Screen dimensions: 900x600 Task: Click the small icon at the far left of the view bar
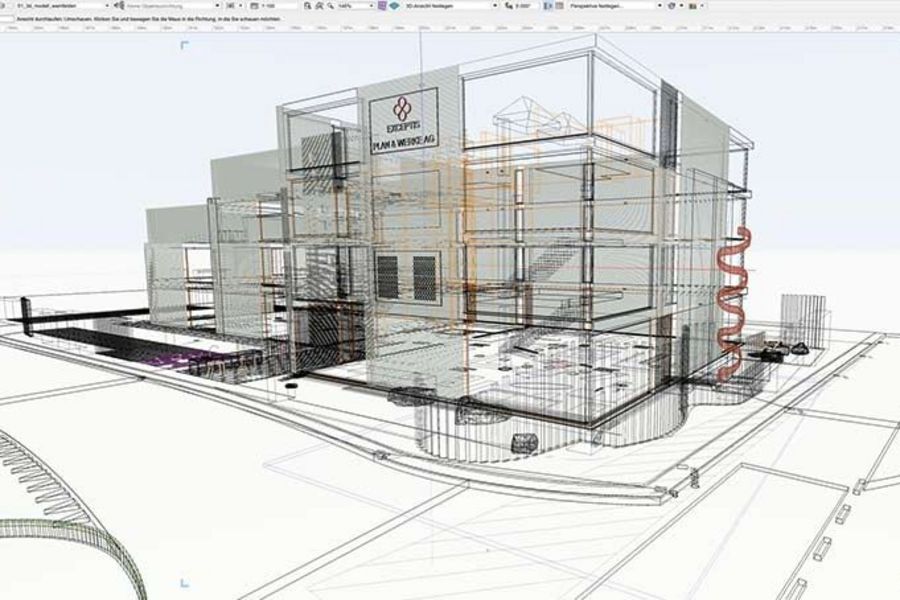[x=5, y=5]
